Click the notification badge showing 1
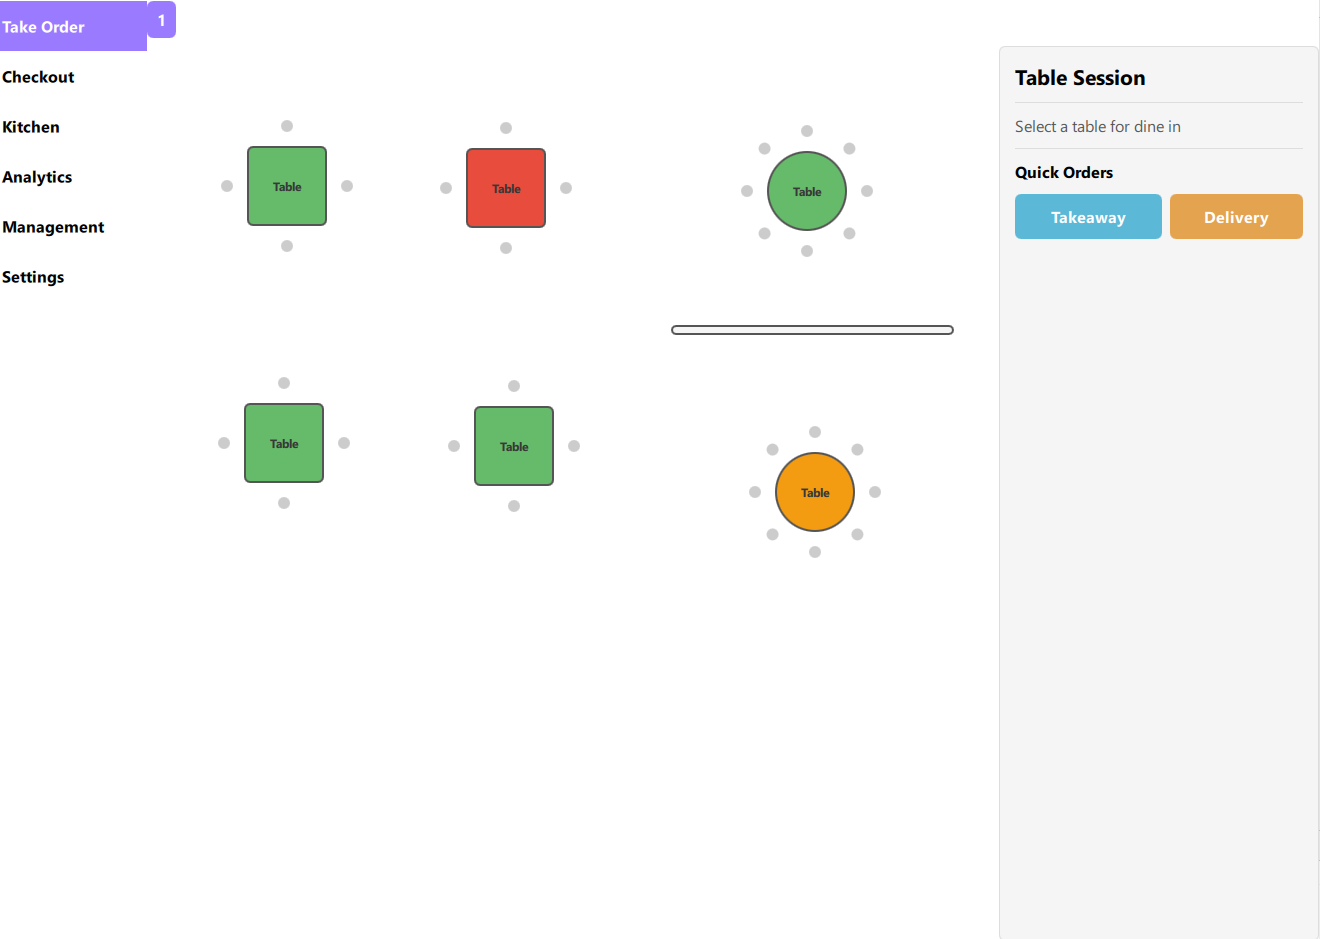The width and height of the screenshot is (1320, 939). (x=161, y=20)
